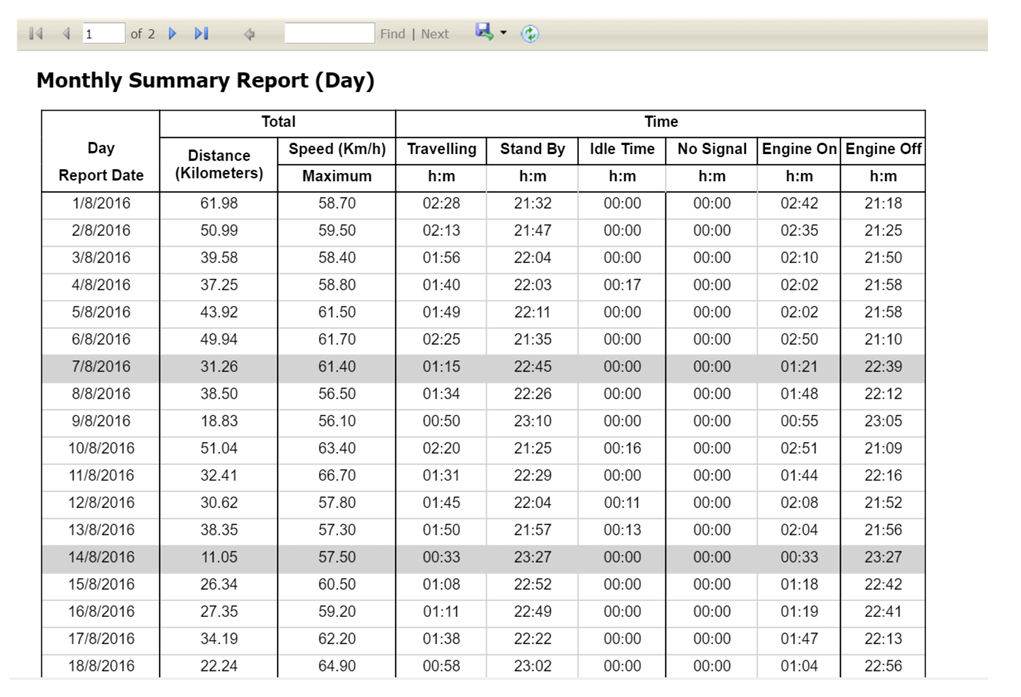Click the previous page arrow

tap(66, 34)
